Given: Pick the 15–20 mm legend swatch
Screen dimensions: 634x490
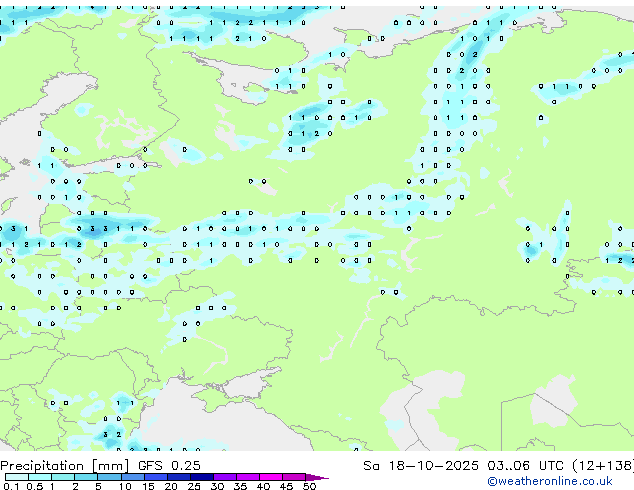Looking at the screenshot, I should [156, 477].
